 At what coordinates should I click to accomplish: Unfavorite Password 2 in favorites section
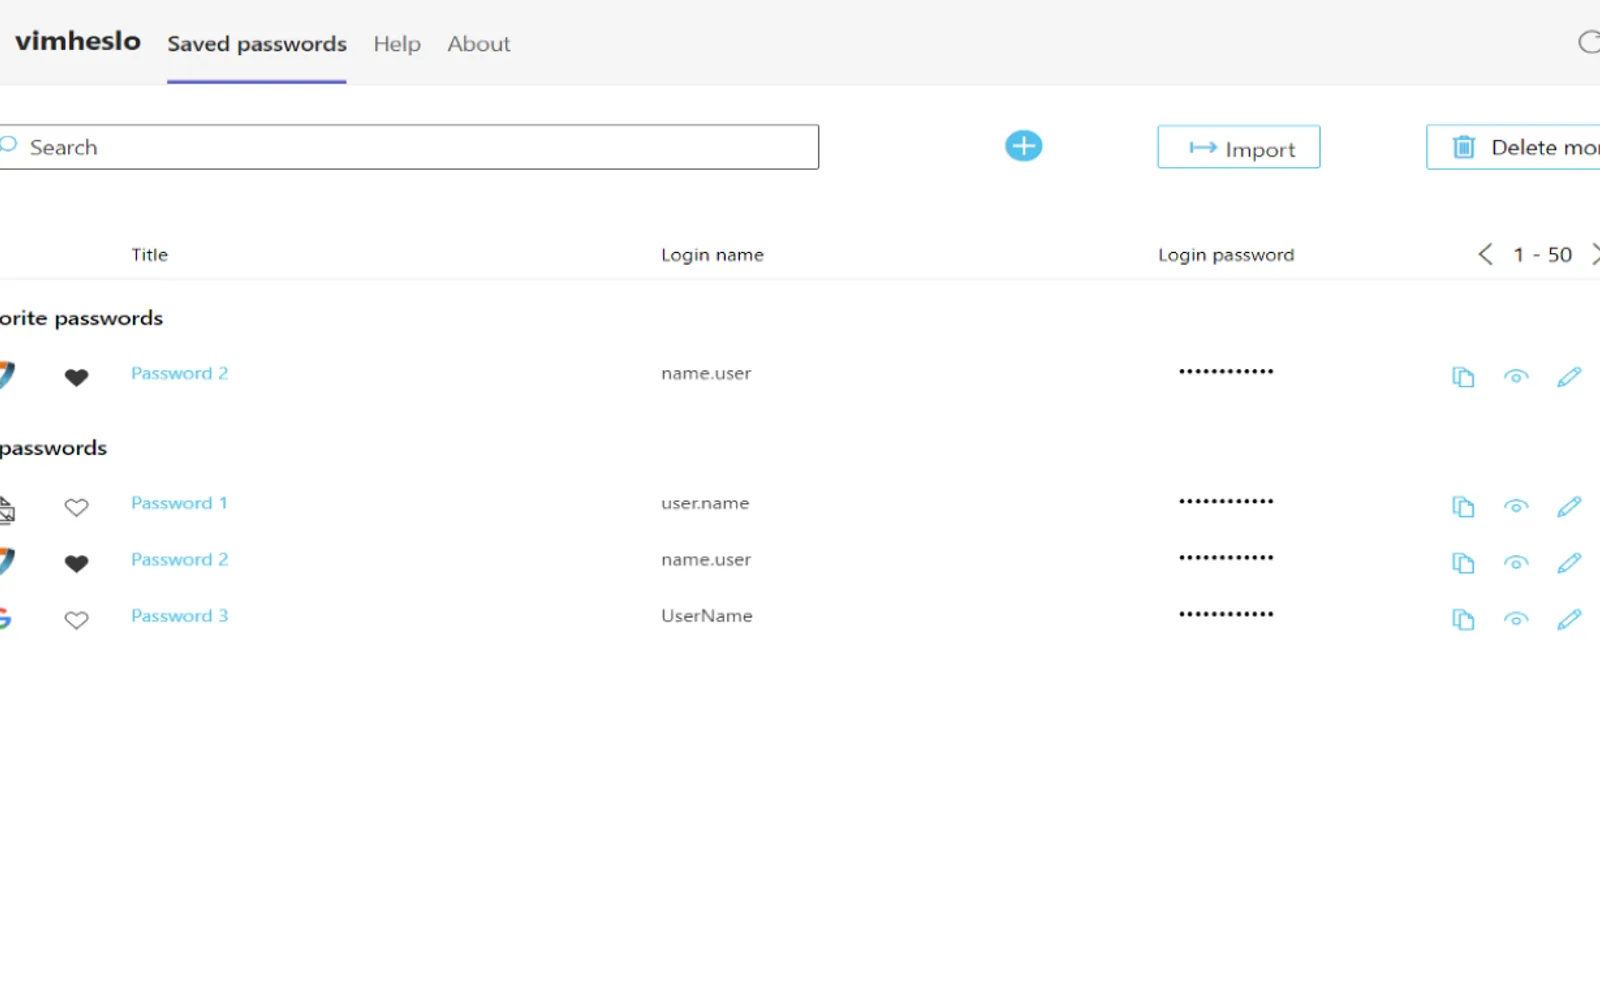(x=76, y=377)
